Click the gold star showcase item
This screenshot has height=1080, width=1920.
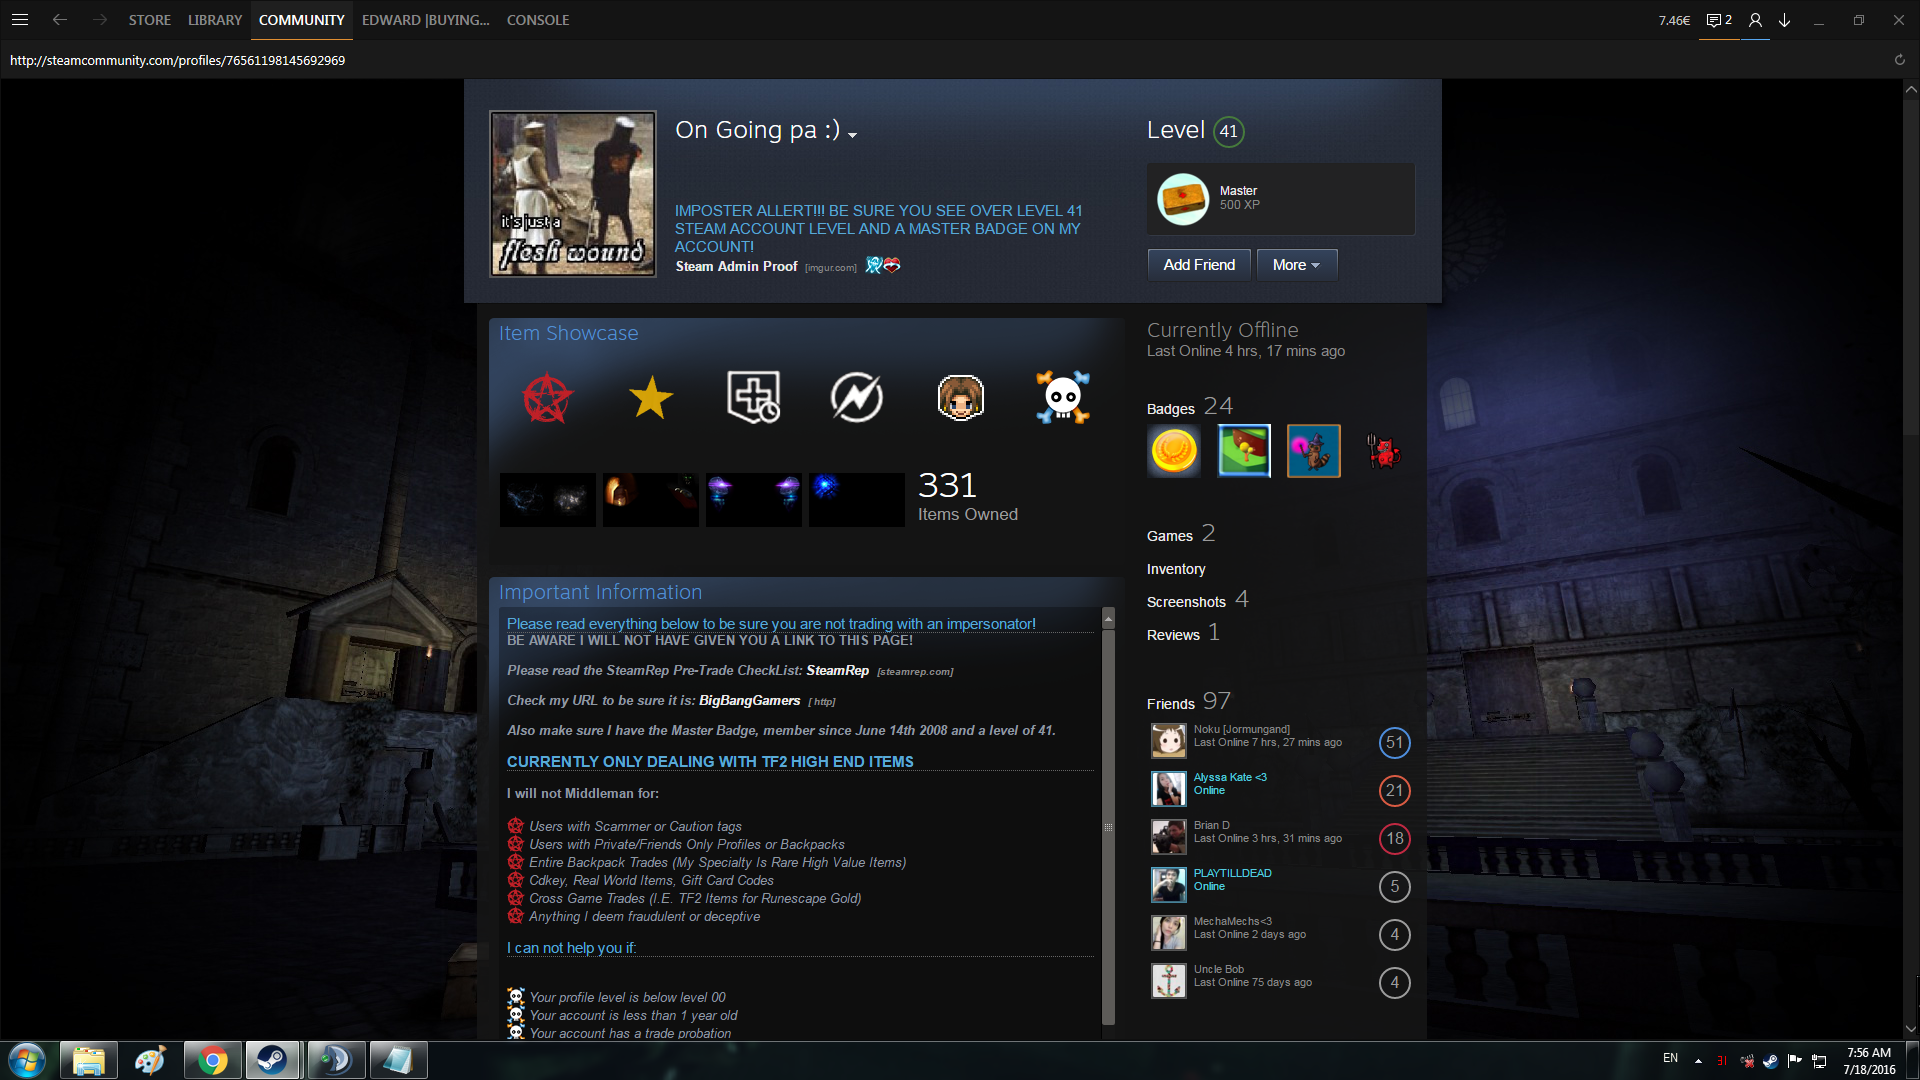(x=651, y=398)
